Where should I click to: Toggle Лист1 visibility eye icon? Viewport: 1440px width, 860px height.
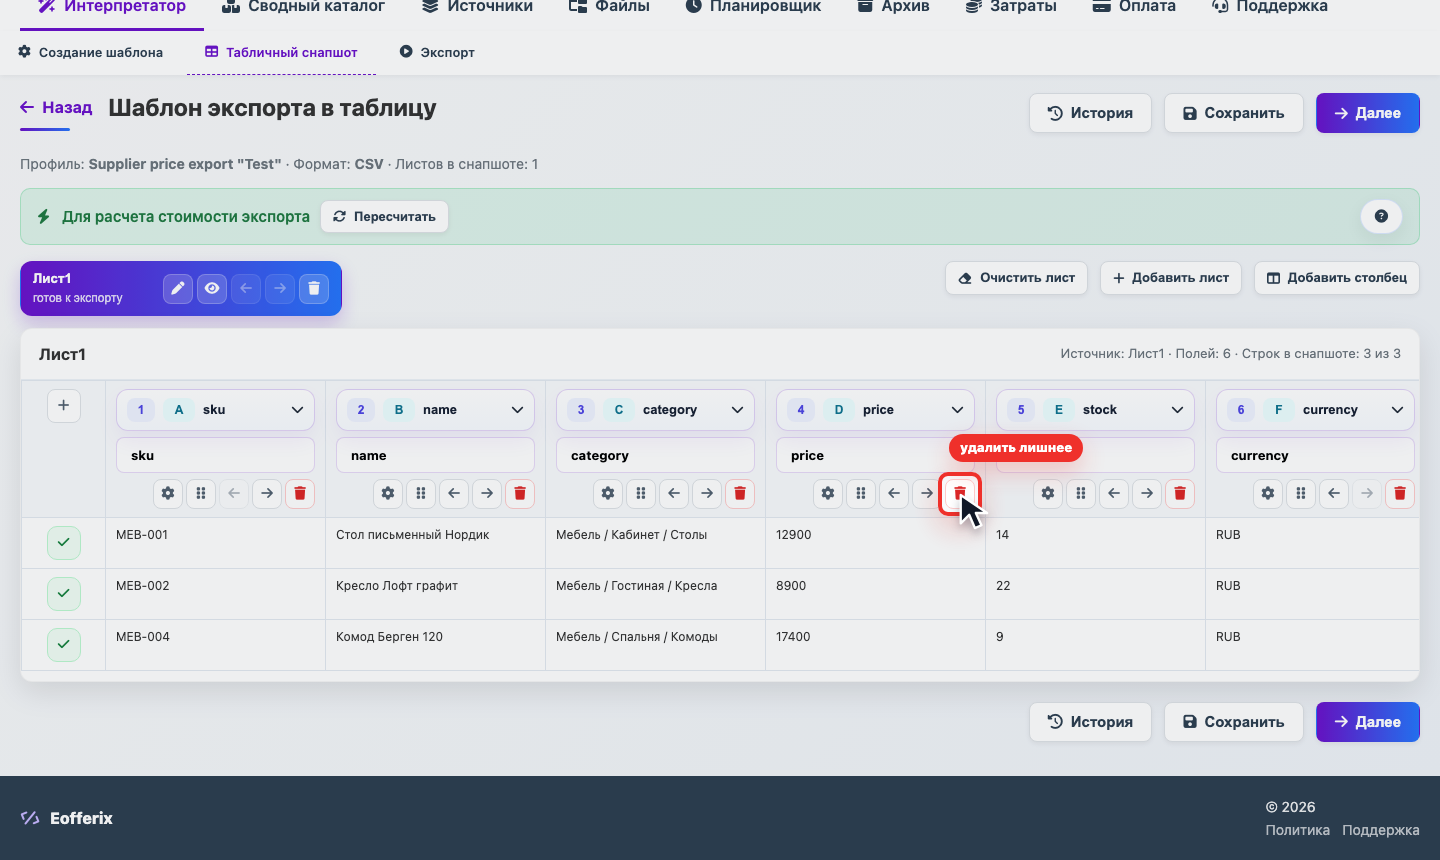tap(212, 288)
